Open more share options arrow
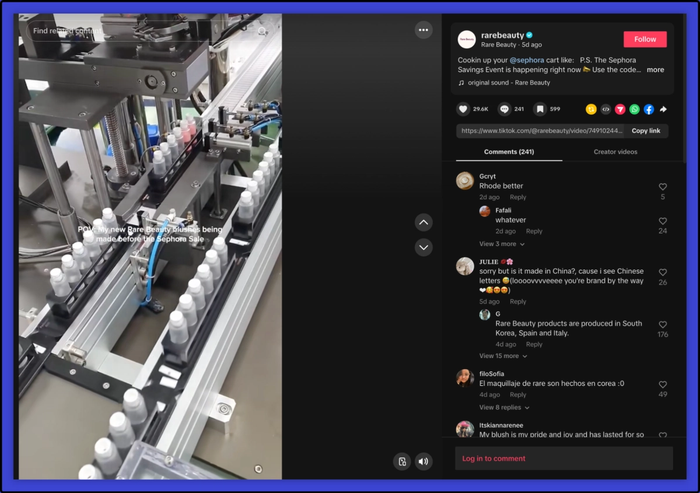The width and height of the screenshot is (700, 493). (663, 109)
